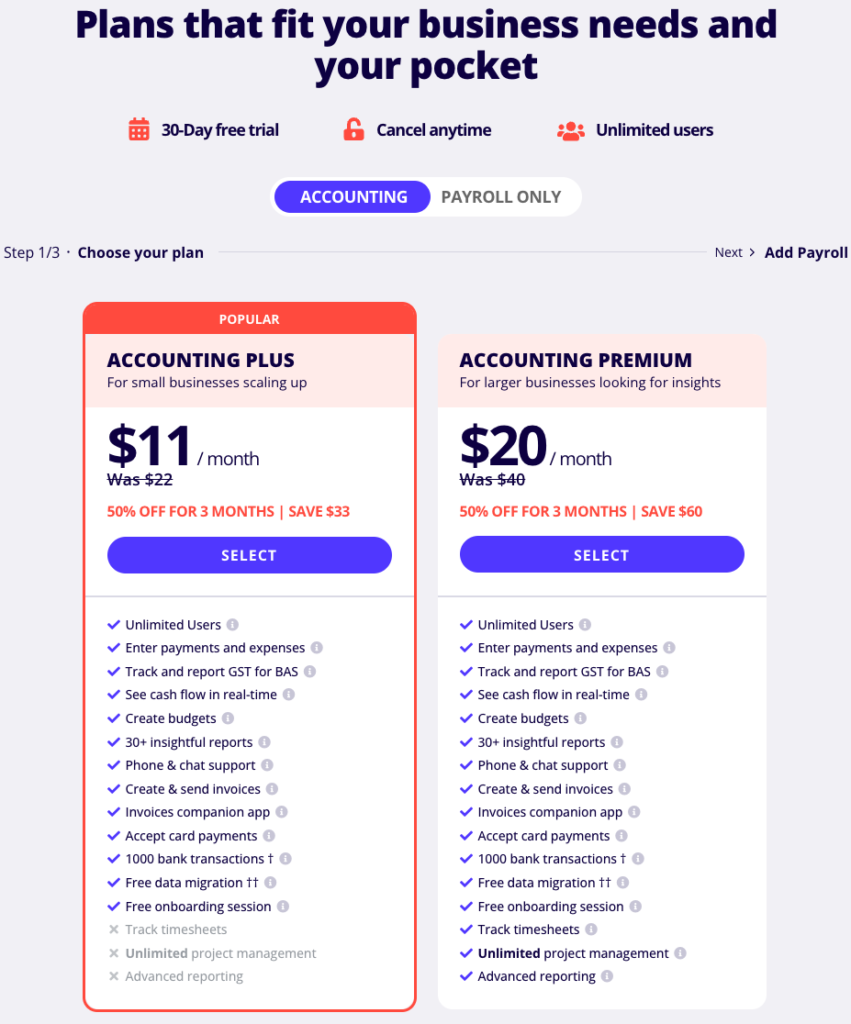851x1024 pixels.
Task: Show info for Plus 1000 bank transactions
Action: point(286,859)
